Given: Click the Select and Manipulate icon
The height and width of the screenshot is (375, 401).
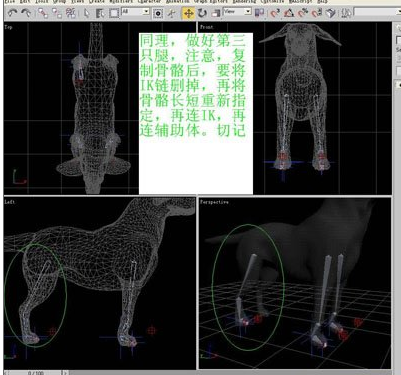Looking at the screenshot, I should [172, 13].
